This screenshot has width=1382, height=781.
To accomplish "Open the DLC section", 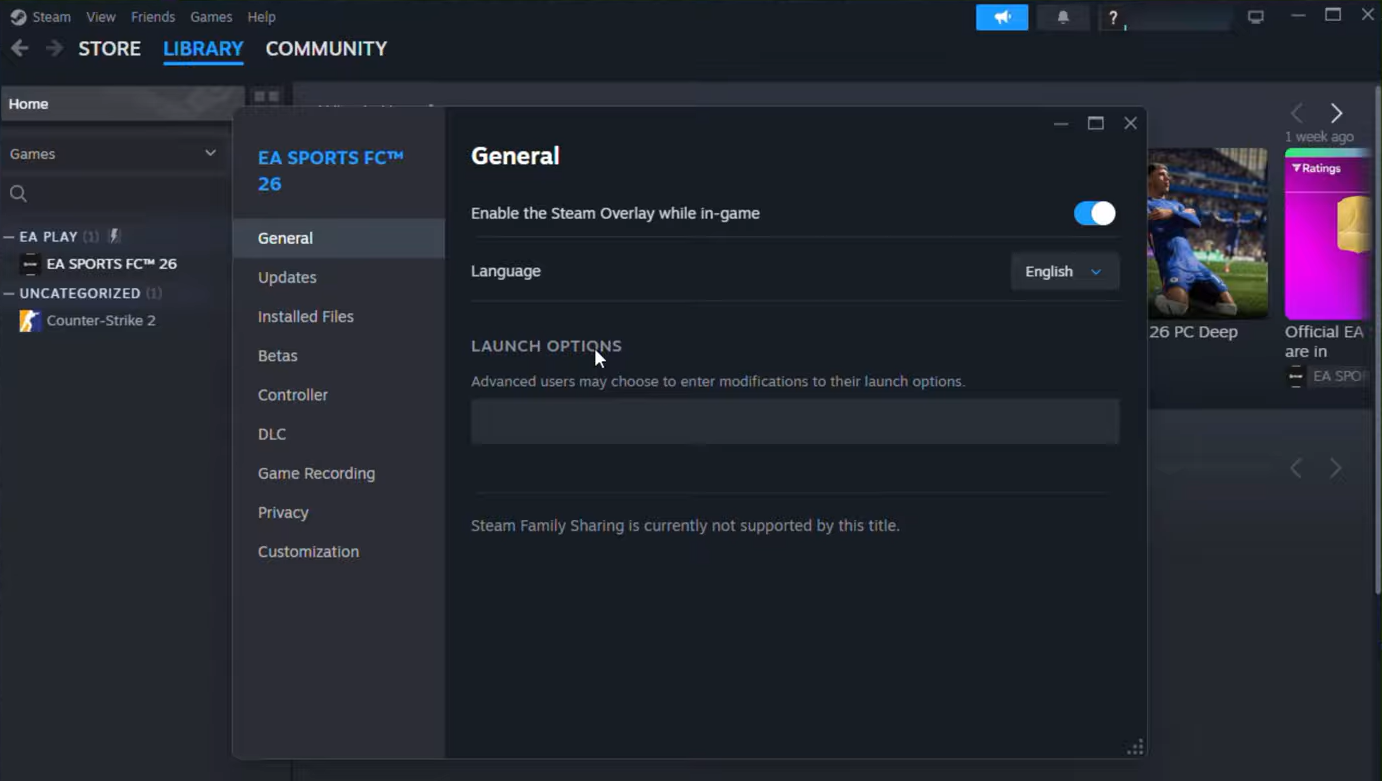I will [x=339, y=434].
